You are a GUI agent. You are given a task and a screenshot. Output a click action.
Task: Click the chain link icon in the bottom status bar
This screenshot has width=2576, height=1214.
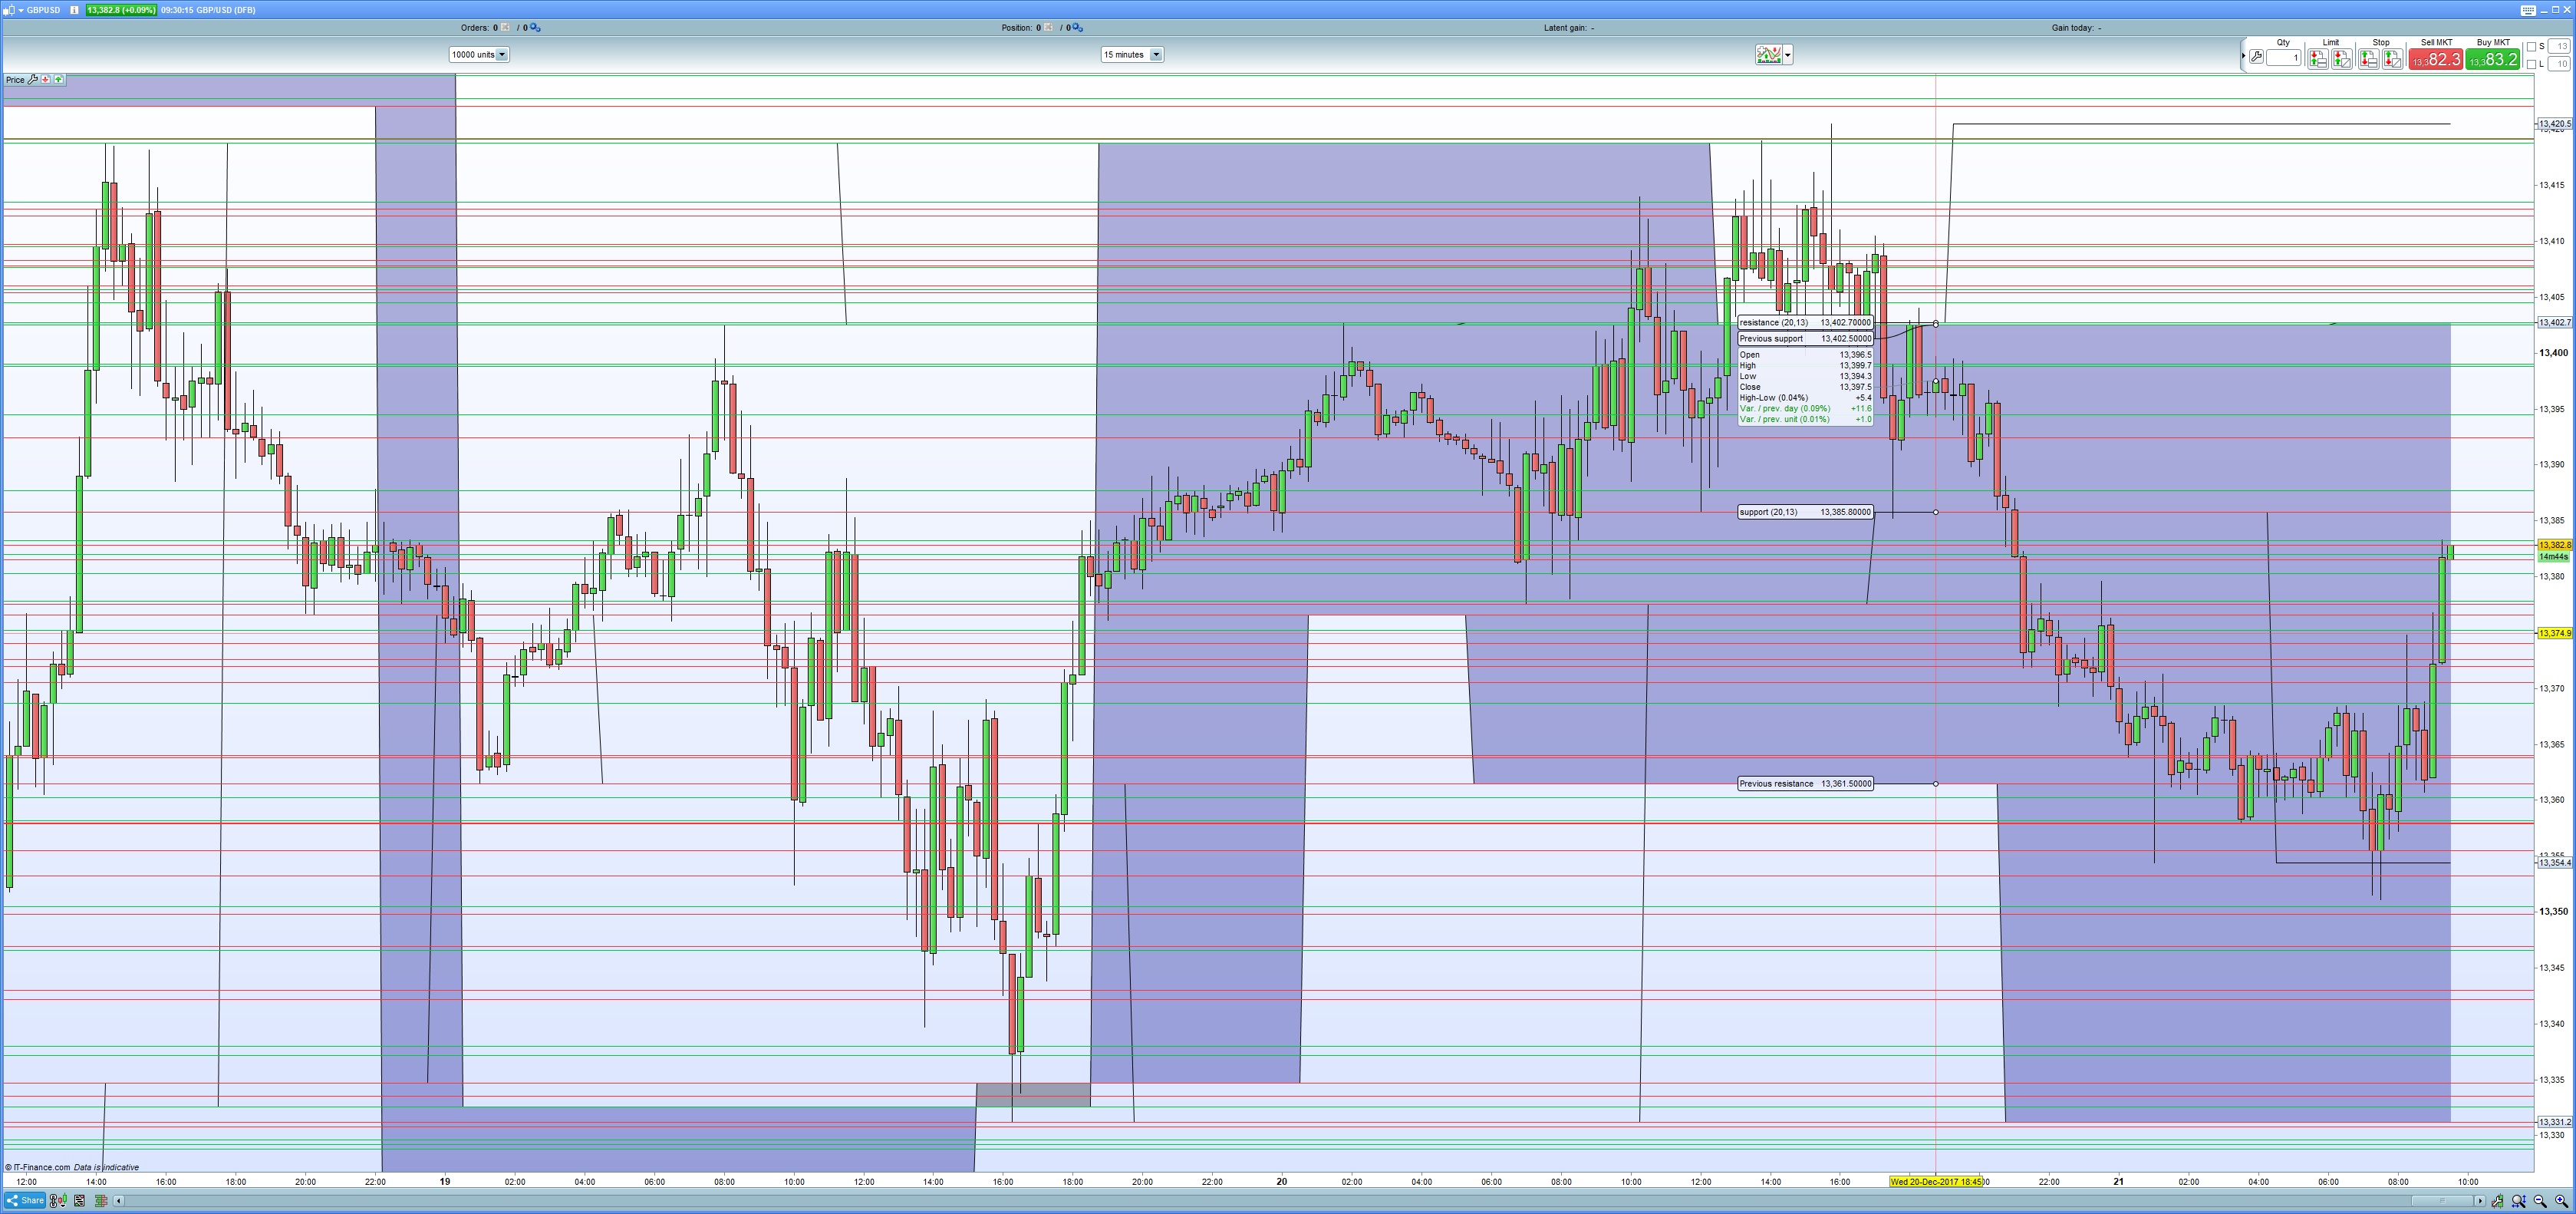coord(53,1200)
